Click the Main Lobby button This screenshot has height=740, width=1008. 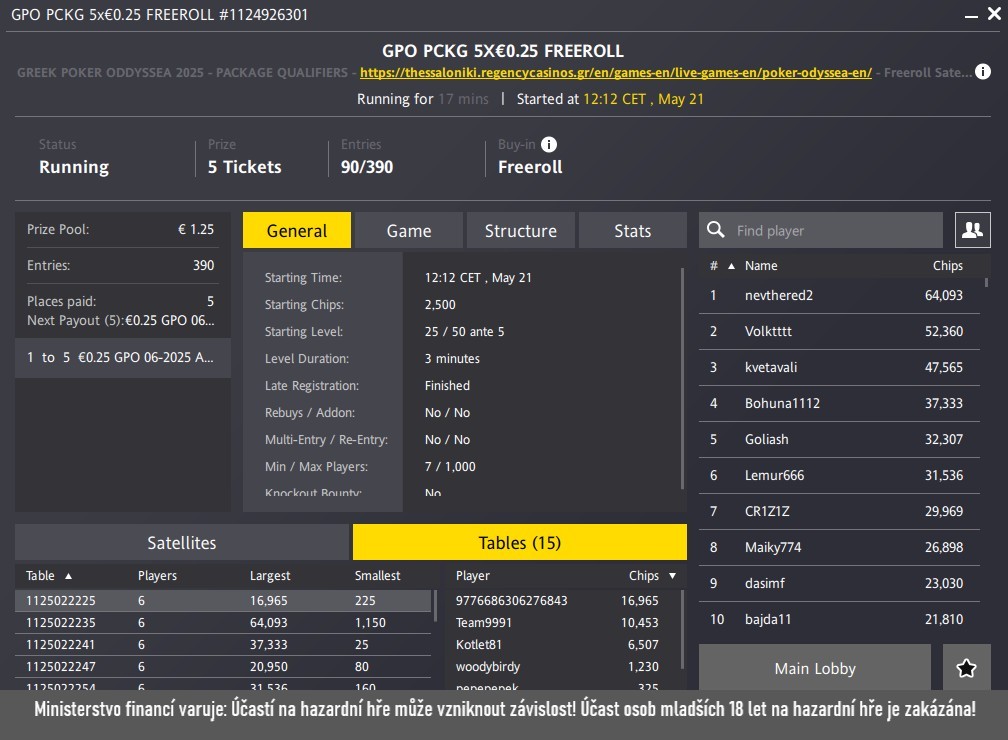click(814, 667)
